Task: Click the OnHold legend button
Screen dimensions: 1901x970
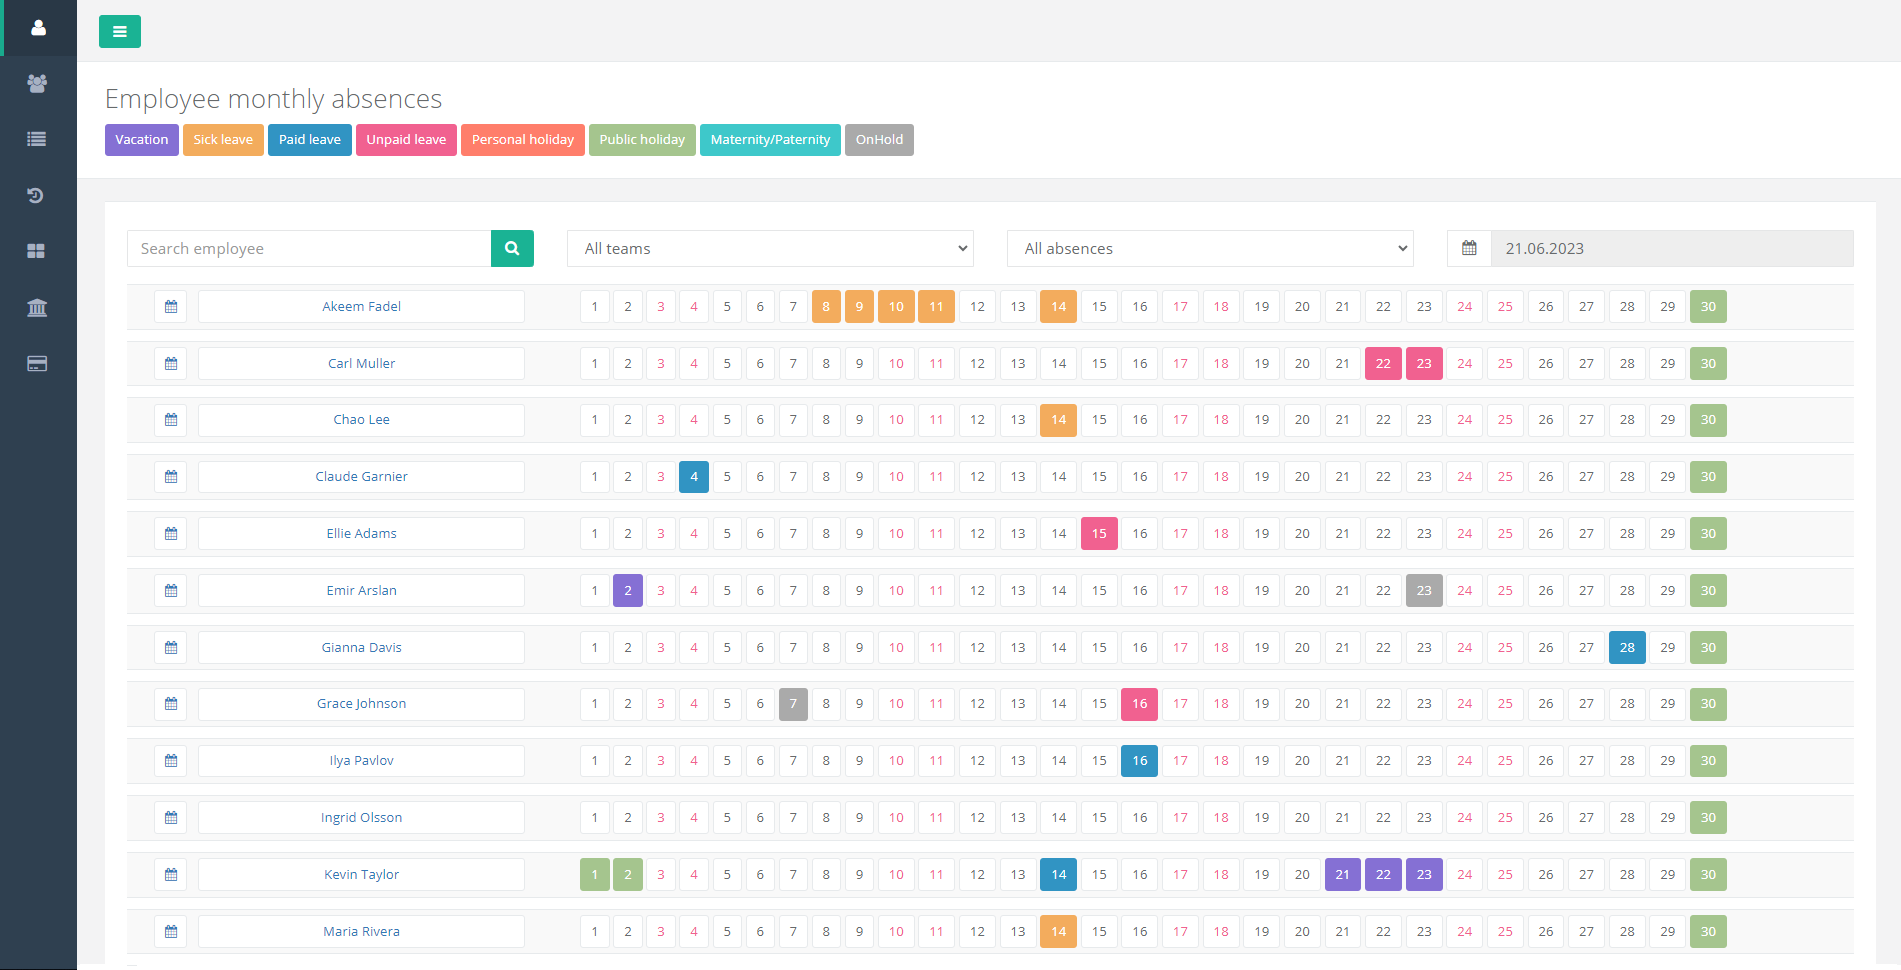Action: [x=878, y=139]
